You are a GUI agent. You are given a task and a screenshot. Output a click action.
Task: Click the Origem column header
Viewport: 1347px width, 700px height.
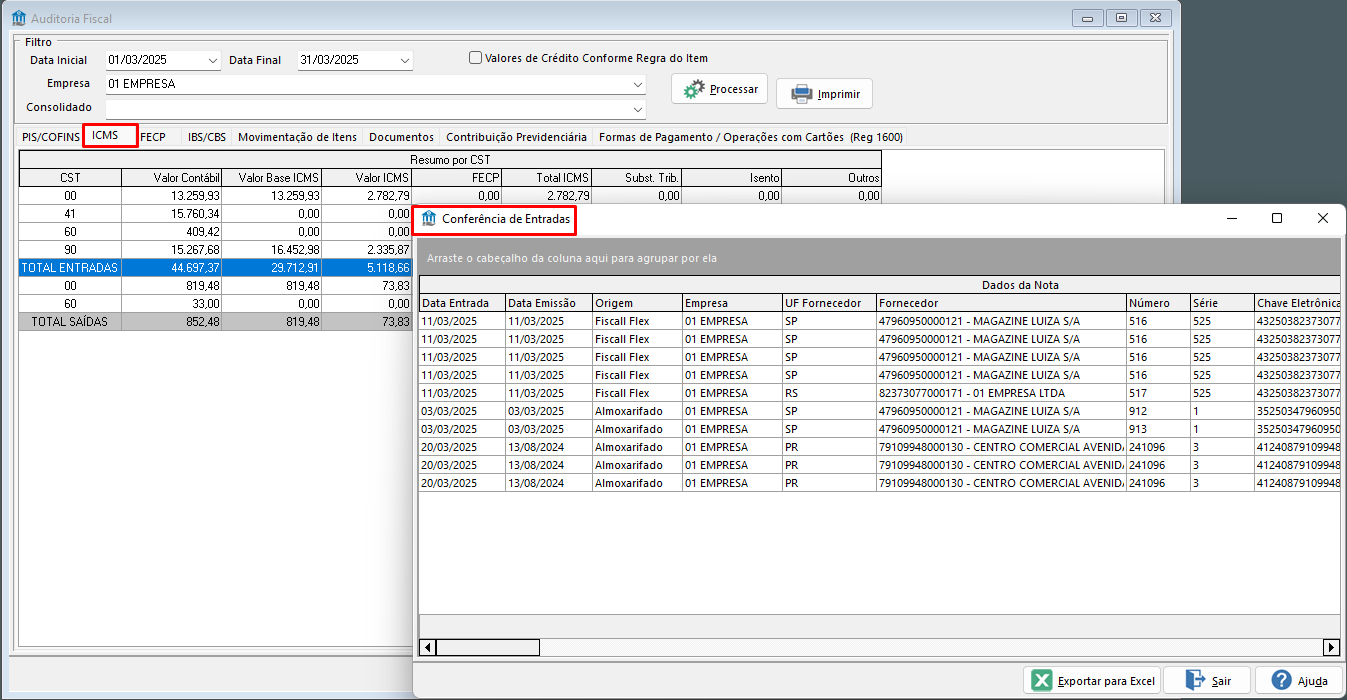pyautogui.click(x=637, y=303)
